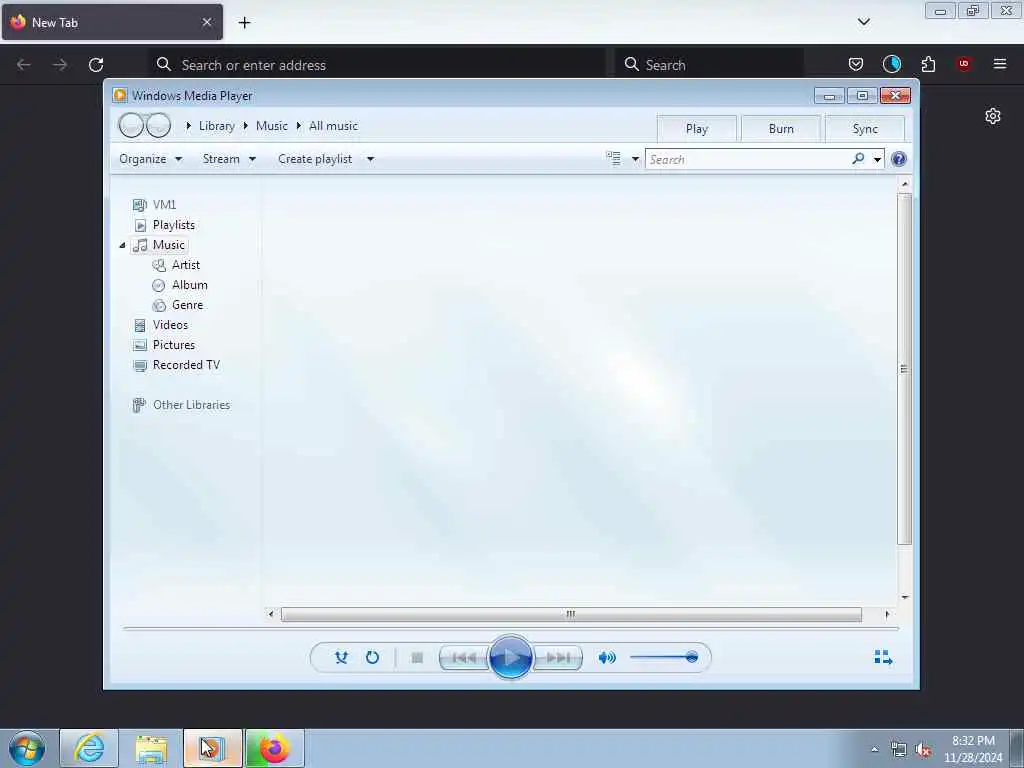Open the New Tab page settings gear
Viewport: 1024px width, 768px height.
click(993, 116)
